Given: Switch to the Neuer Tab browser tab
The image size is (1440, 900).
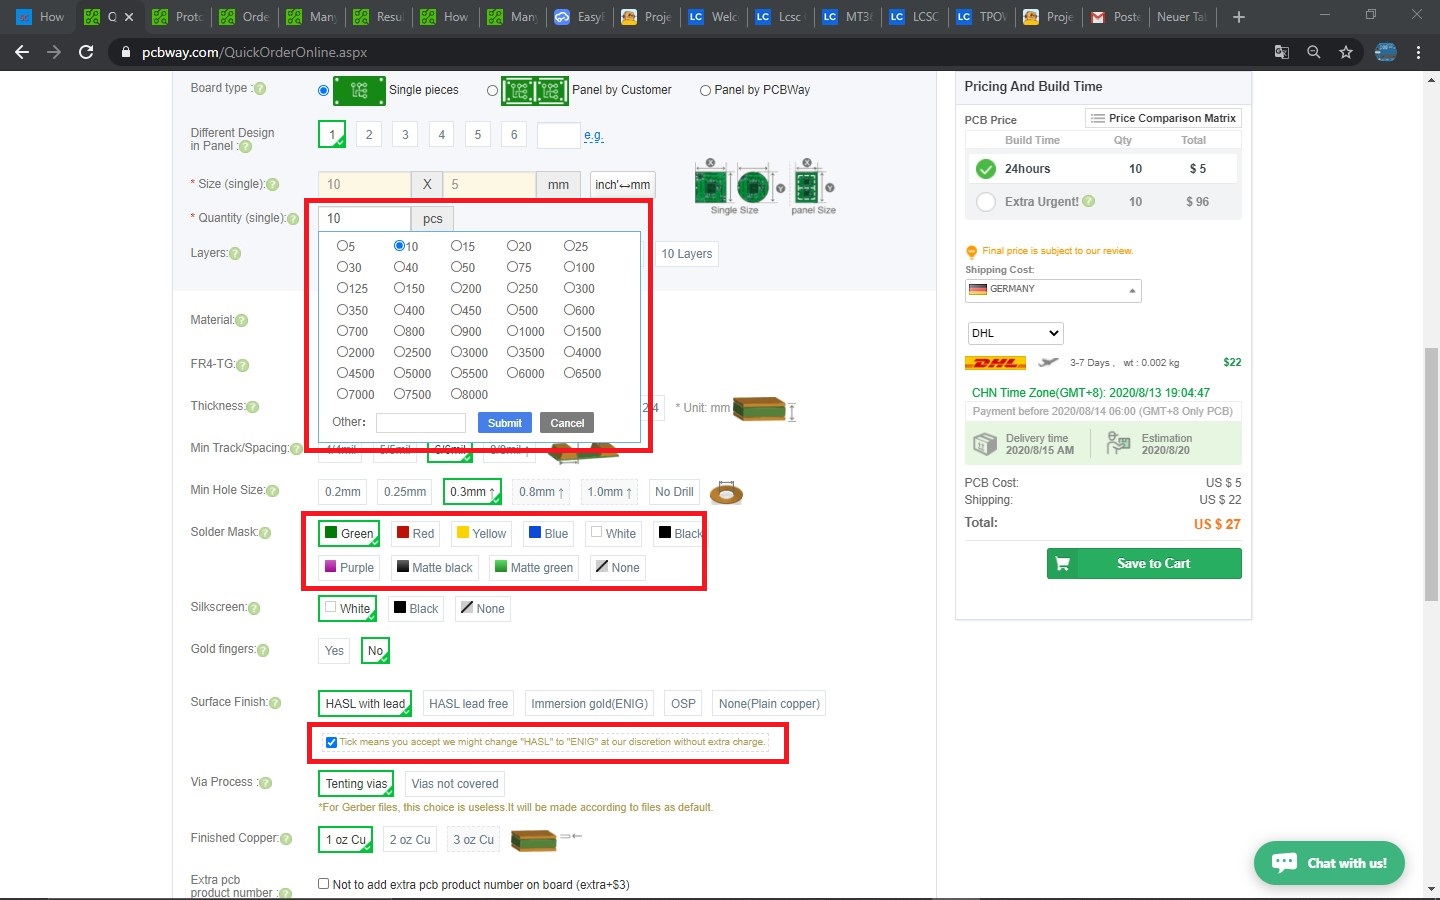Looking at the screenshot, I should [x=1181, y=17].
